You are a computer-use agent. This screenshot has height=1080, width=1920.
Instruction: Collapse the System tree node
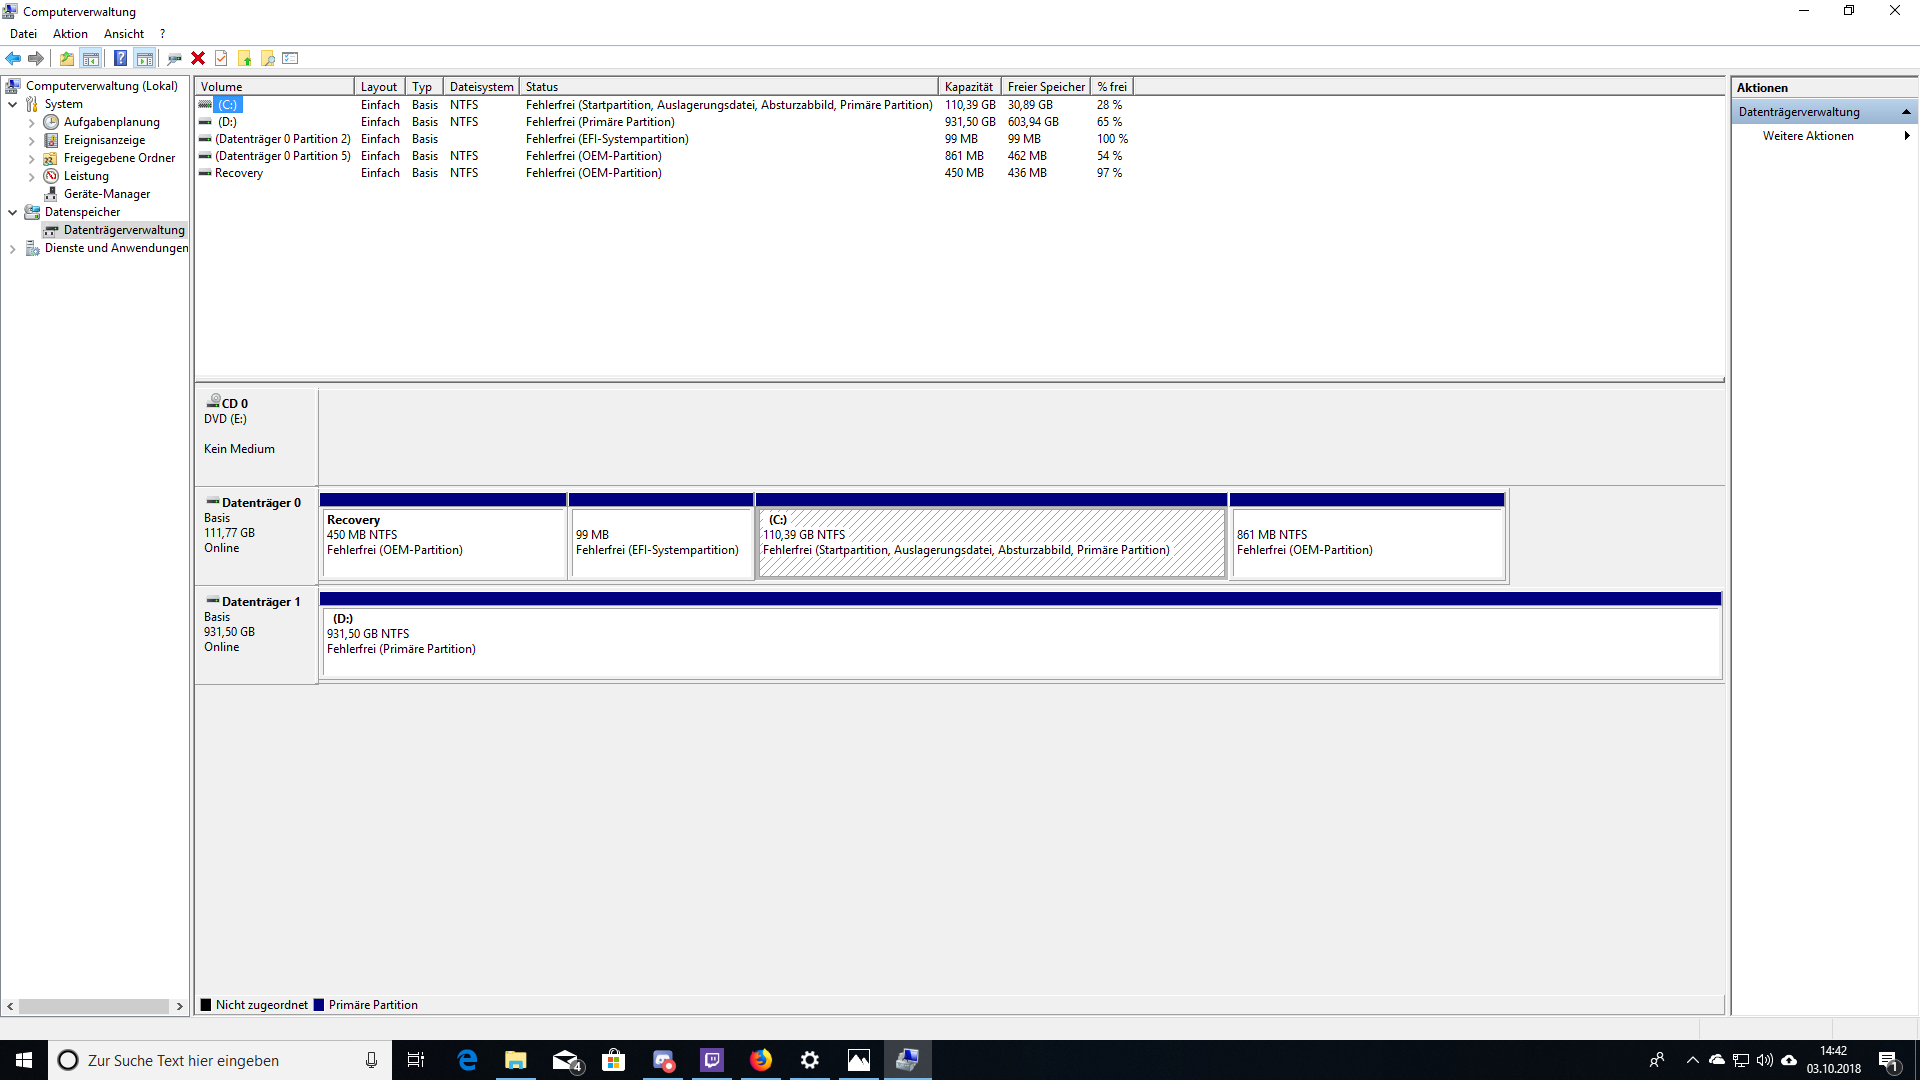12,104
